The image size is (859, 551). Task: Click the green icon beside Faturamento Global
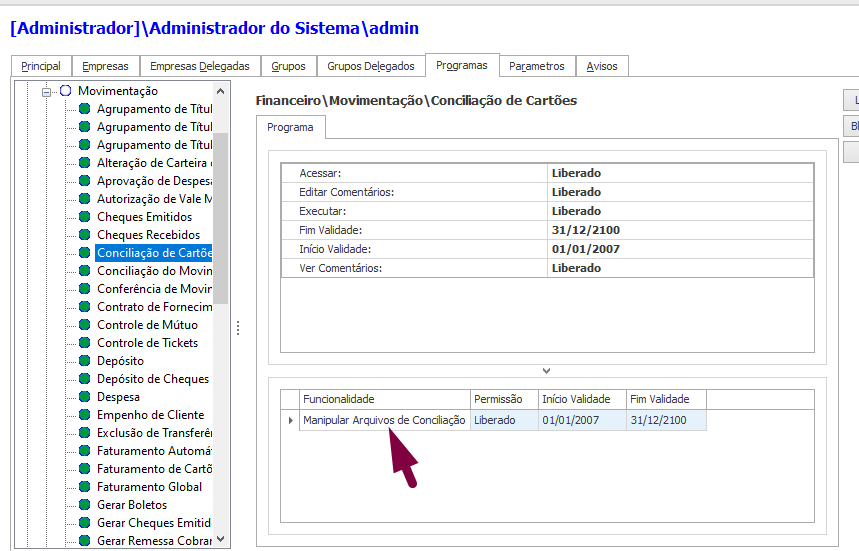pyautogui.click(x=85, y=487)
